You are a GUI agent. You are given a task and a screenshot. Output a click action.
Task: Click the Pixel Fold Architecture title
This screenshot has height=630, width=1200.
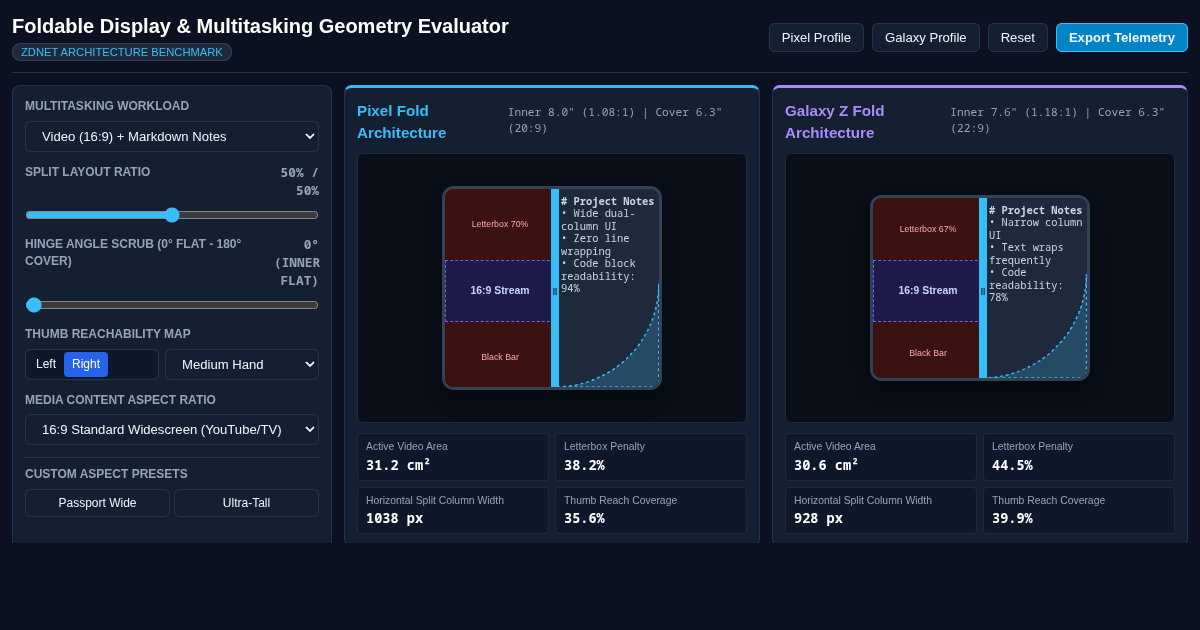(x=402, y=122)
